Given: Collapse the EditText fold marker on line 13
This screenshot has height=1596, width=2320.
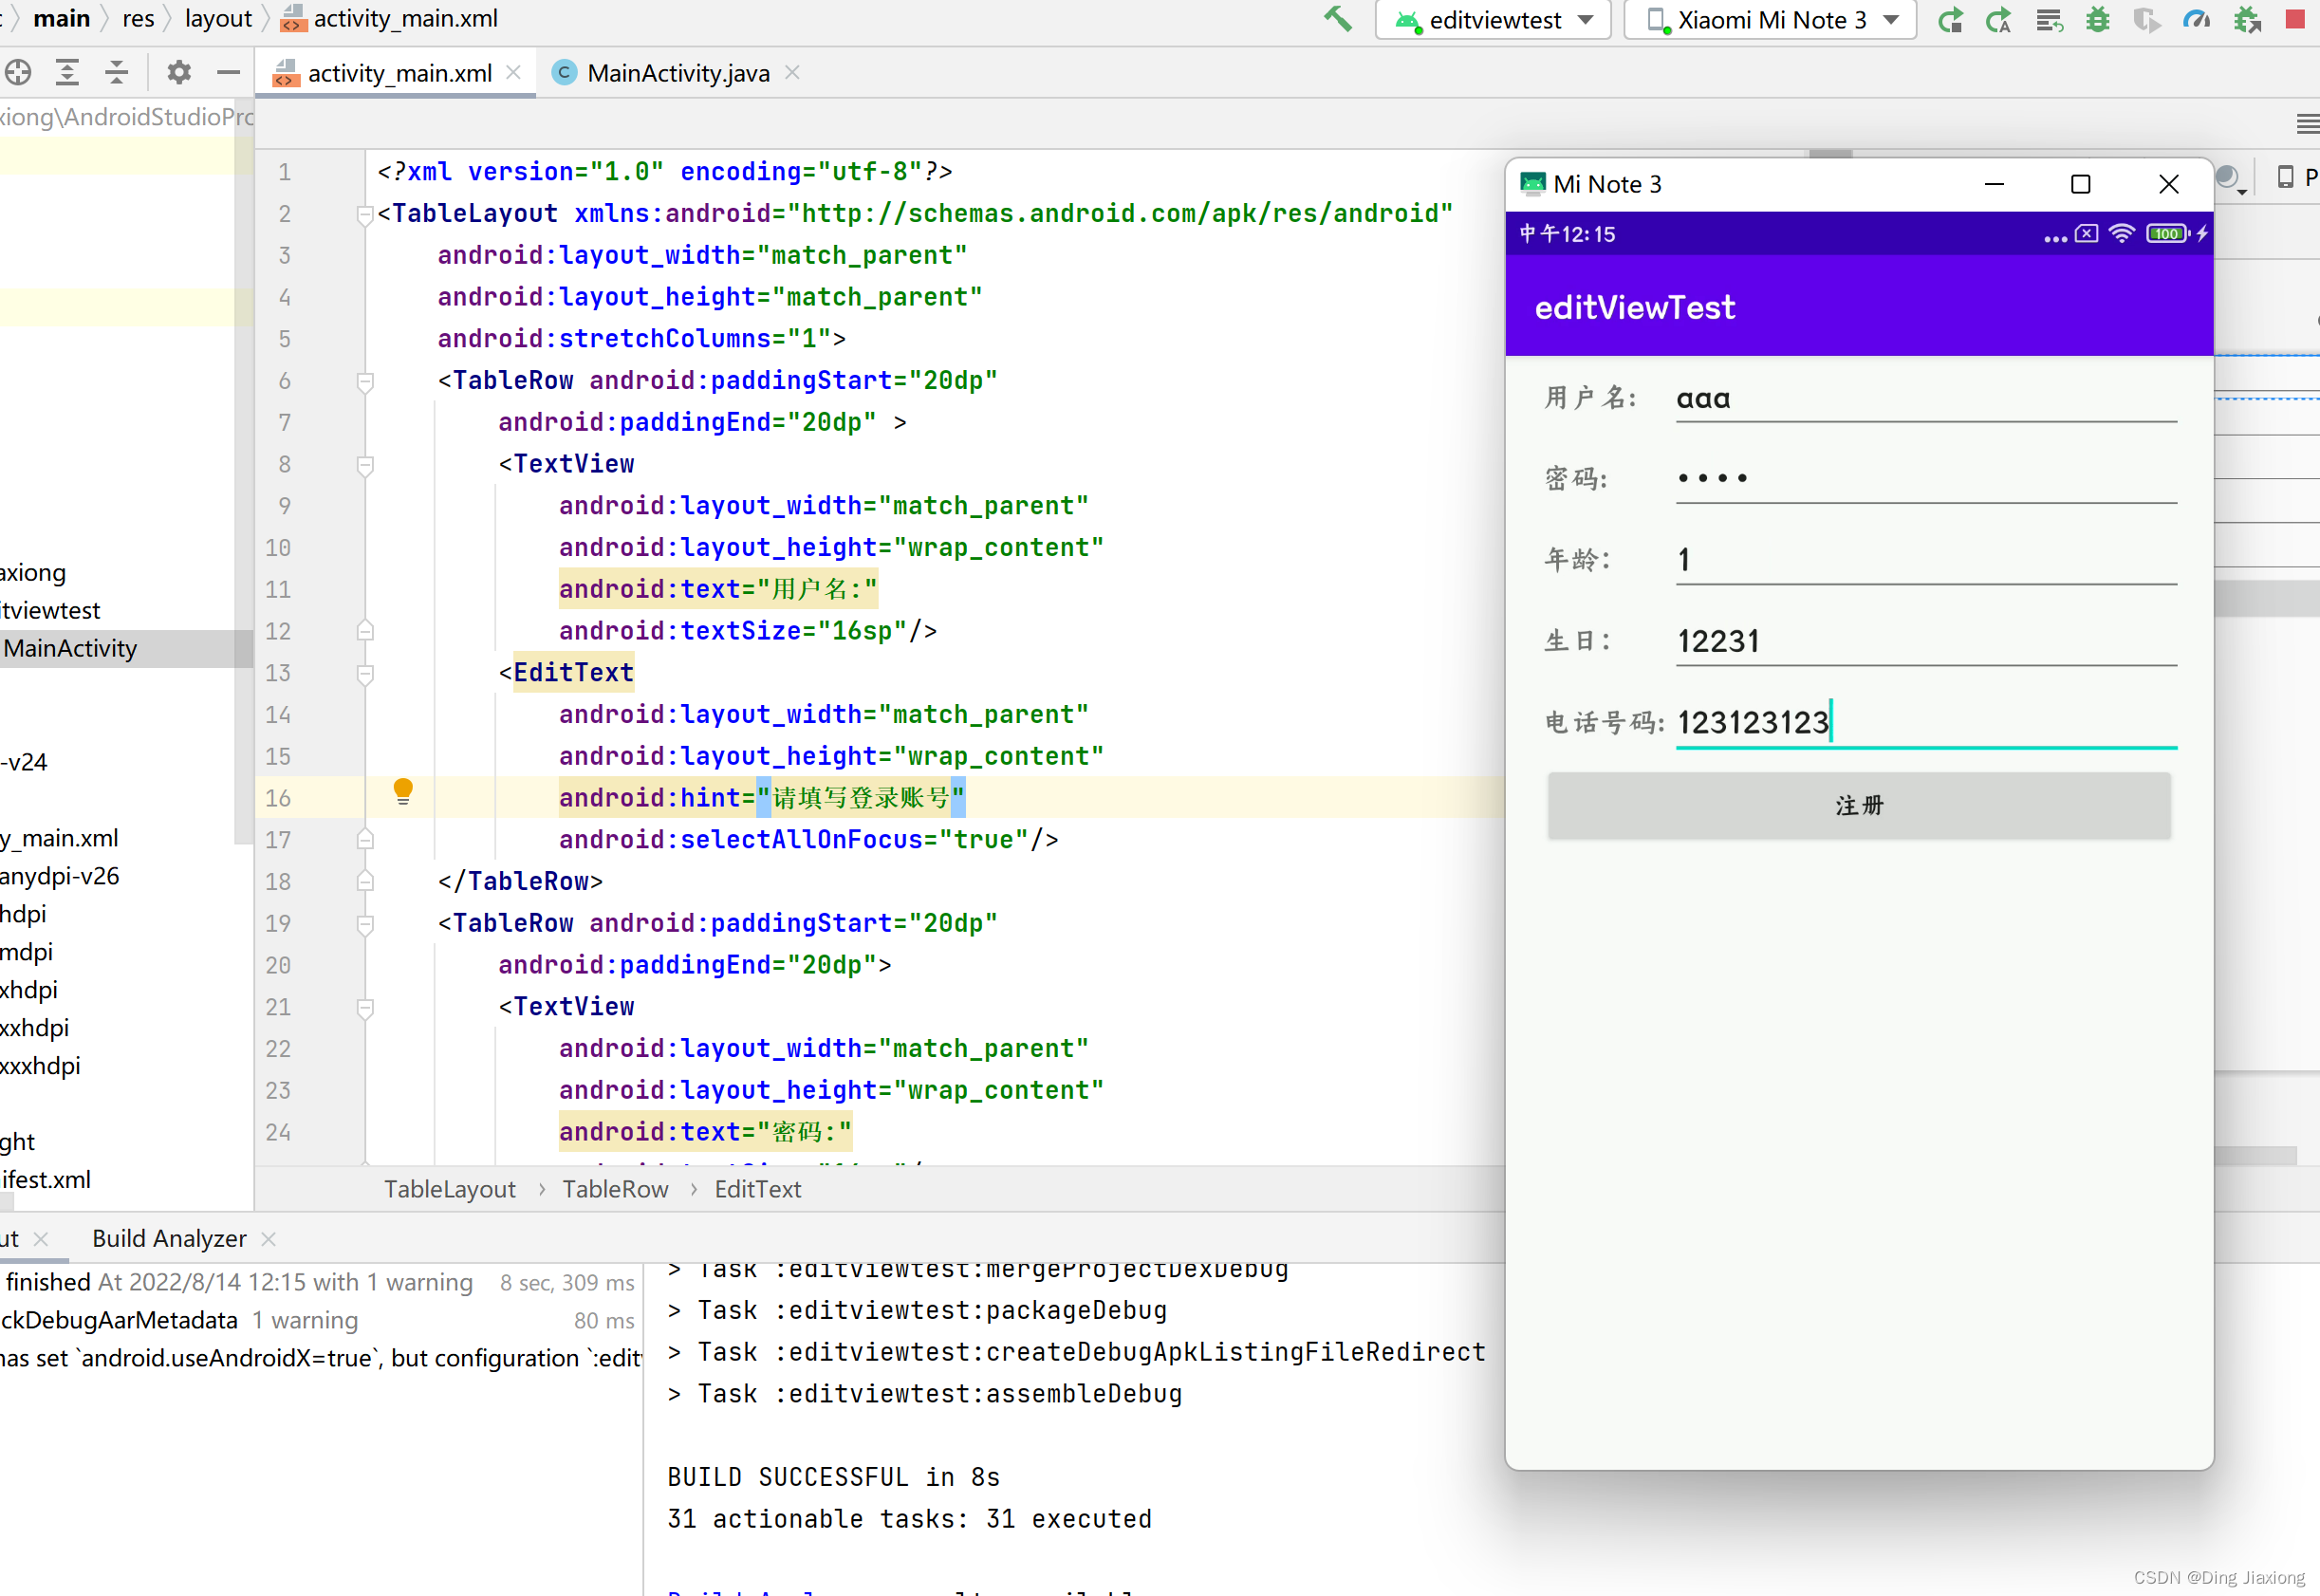Looking at the screenshot, I should pyautogui.click(x=365, y=674).
